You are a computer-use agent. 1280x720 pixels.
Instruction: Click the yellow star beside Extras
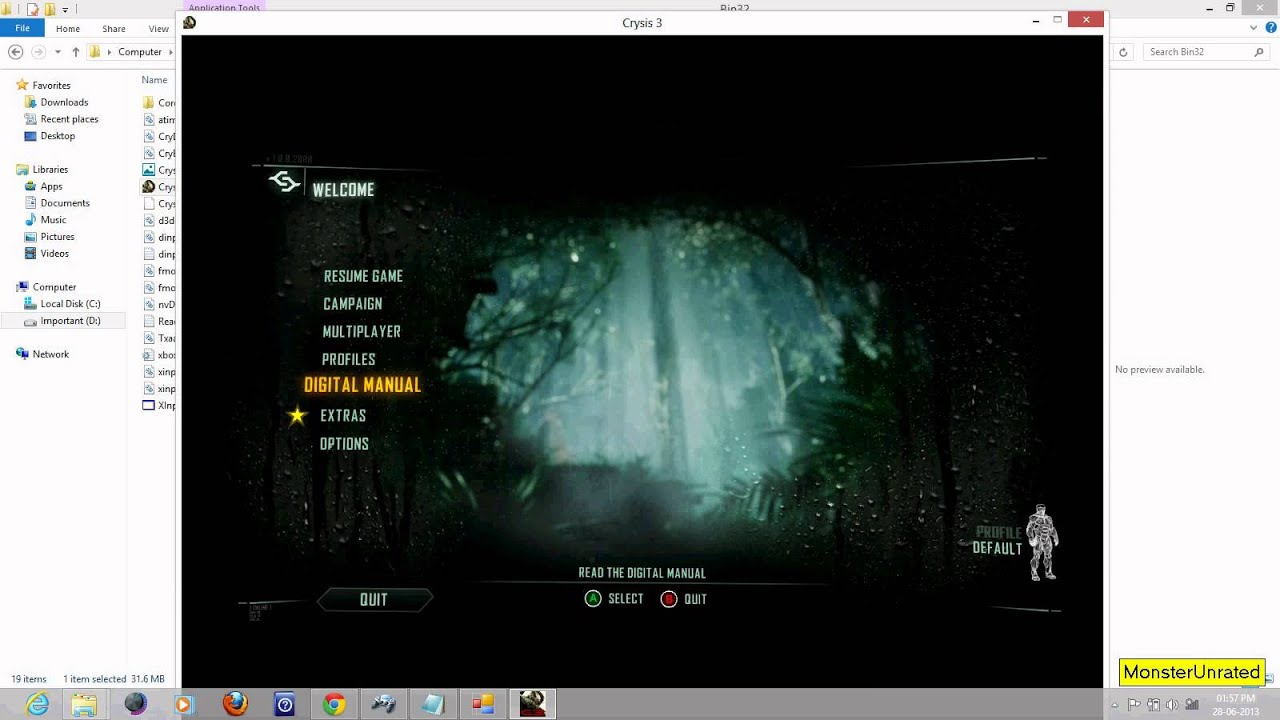(297, 415)
